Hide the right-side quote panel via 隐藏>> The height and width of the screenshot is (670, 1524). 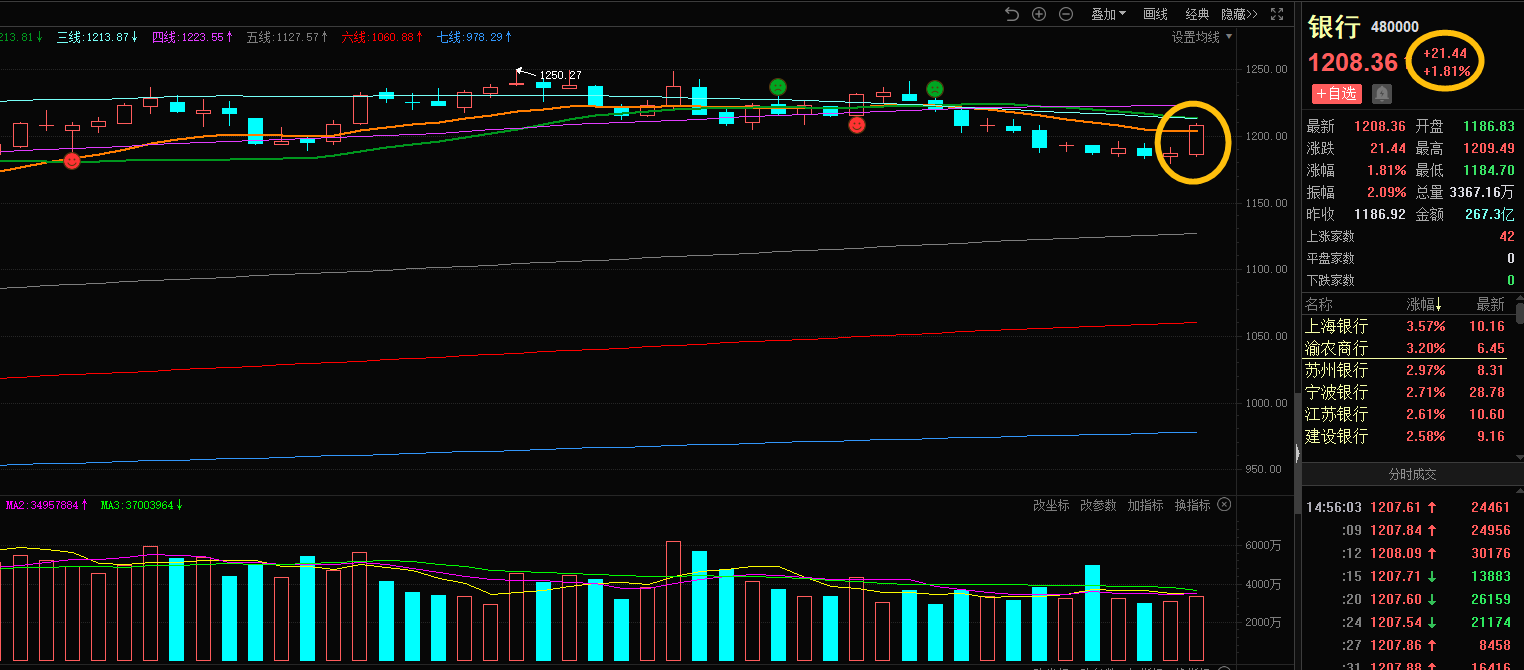(1239, 14)
